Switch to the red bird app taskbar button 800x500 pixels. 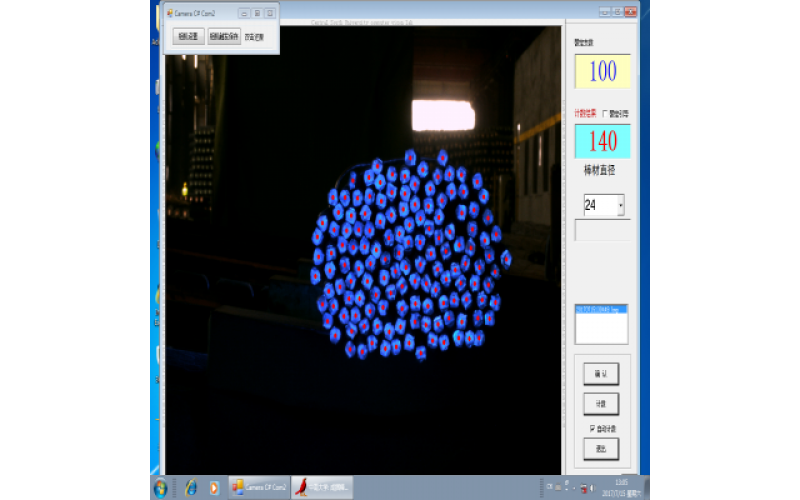[322, 488]
